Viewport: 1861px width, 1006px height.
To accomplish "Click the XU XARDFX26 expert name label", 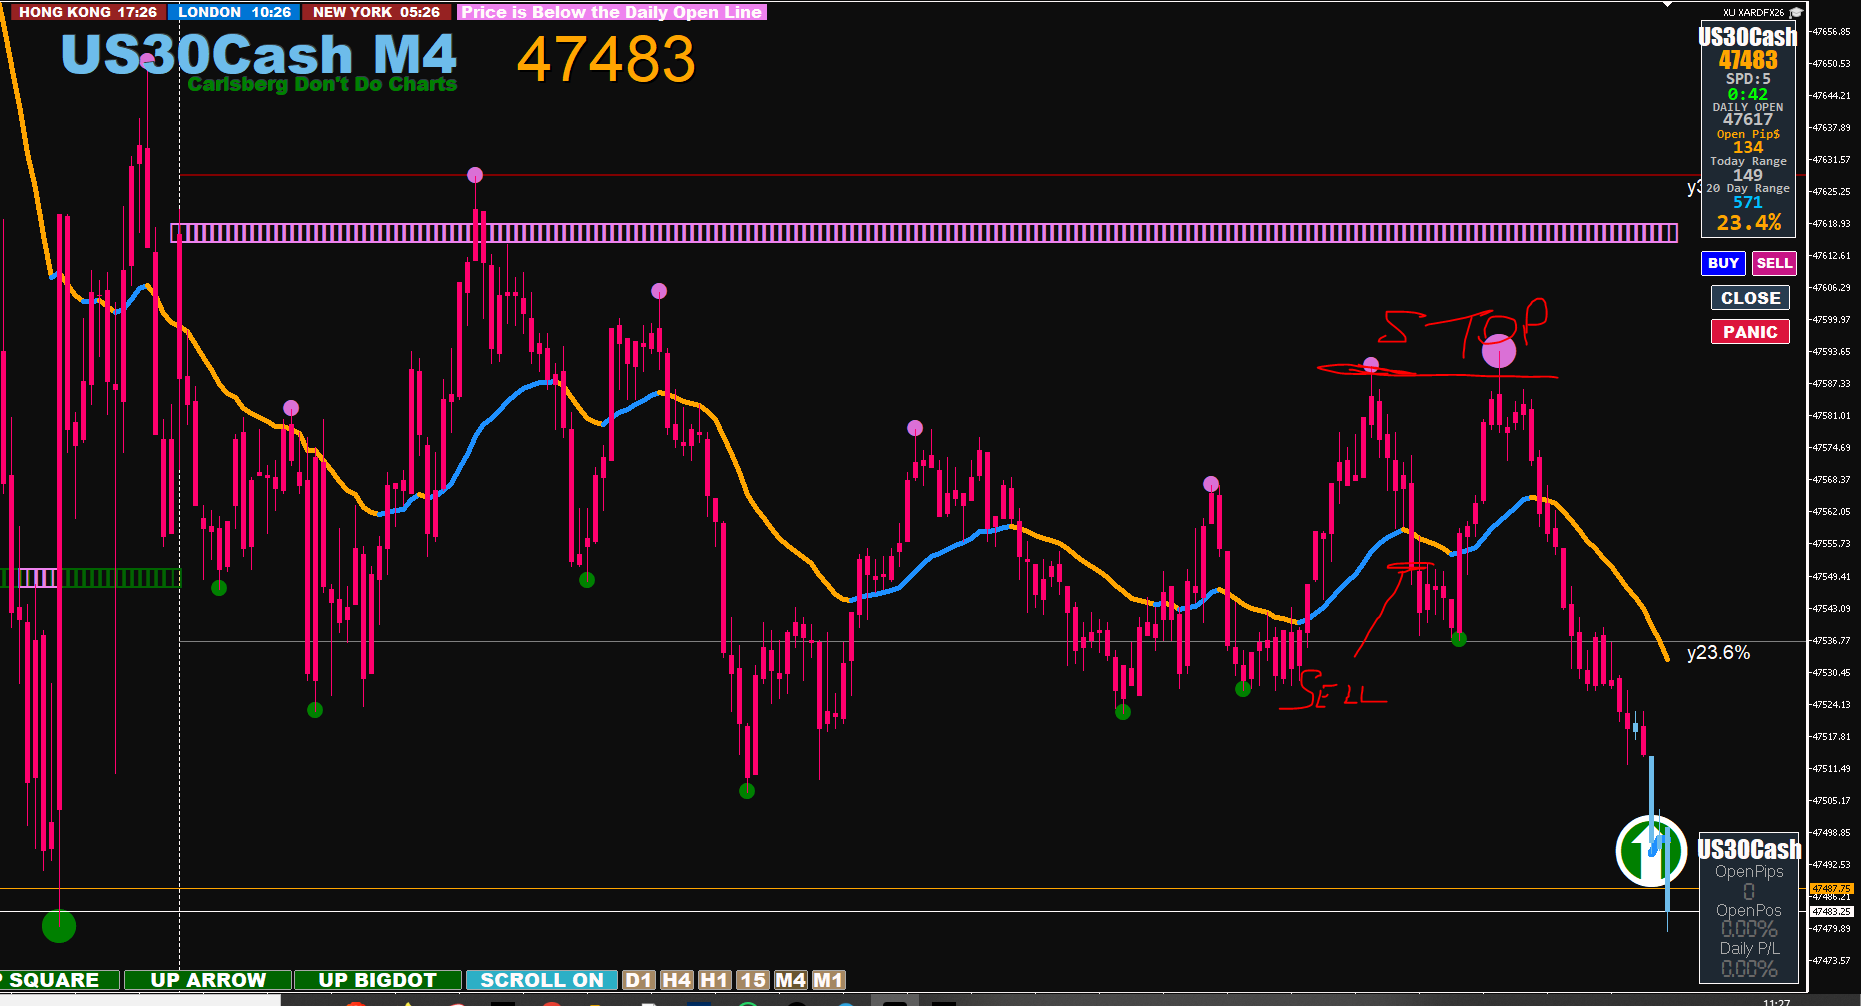I will [x=1753, y=13].
